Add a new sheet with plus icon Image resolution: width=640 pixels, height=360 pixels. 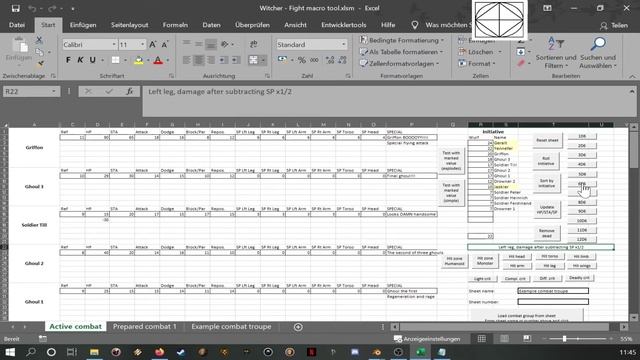pos(298,327)
